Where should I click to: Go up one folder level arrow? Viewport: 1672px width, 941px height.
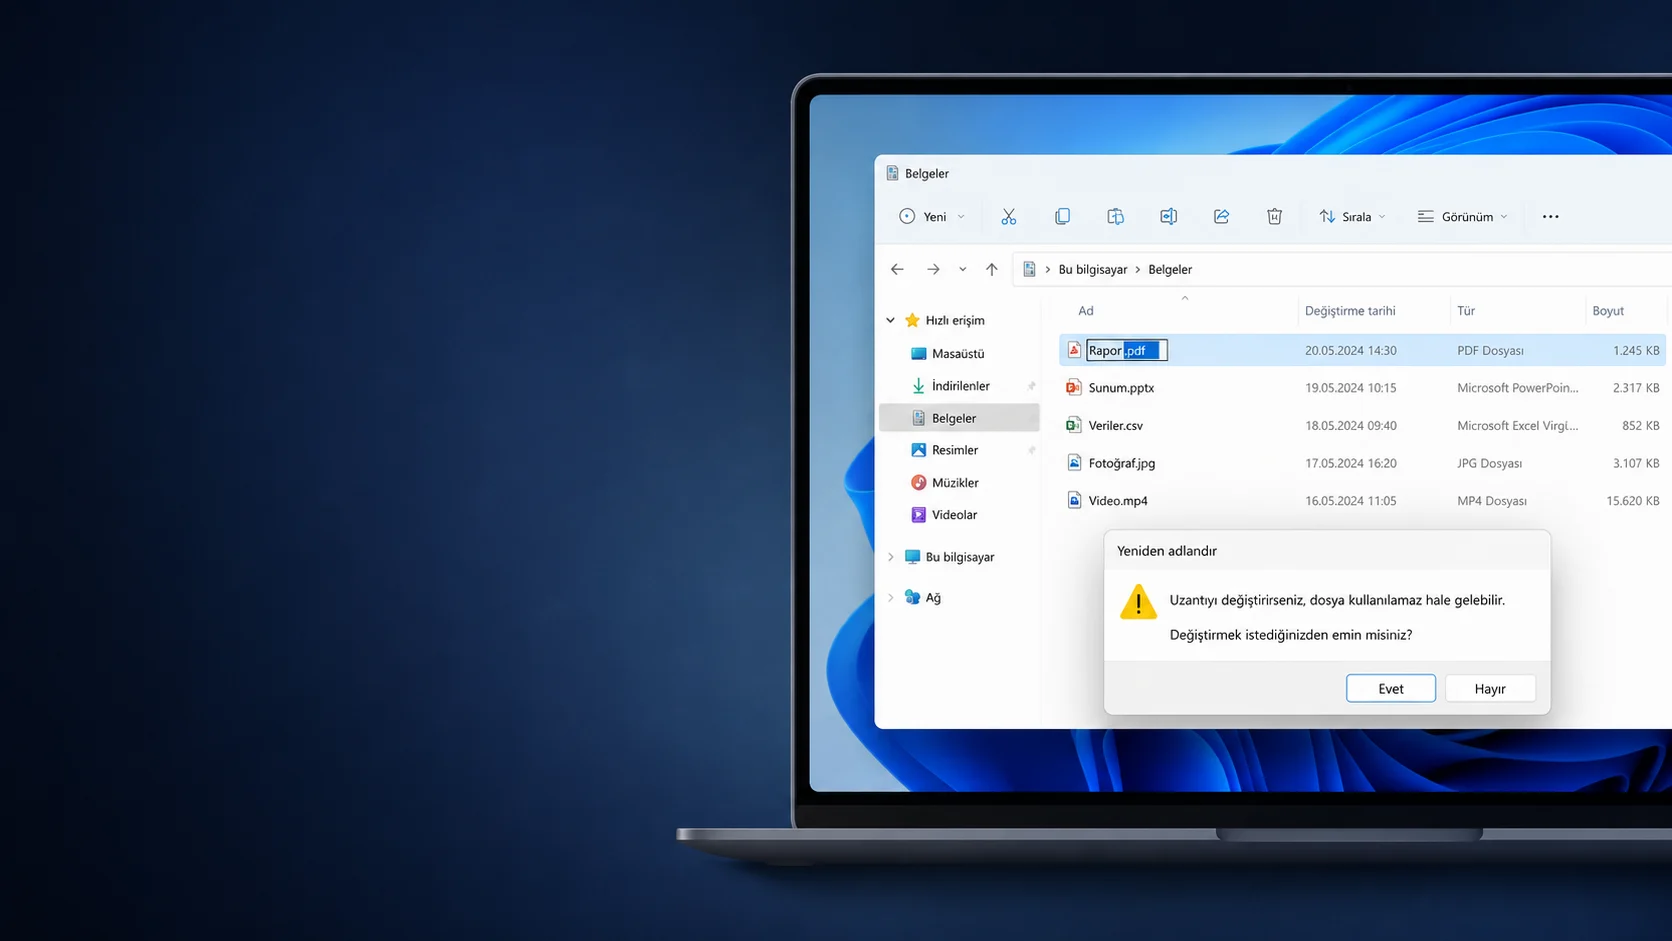[991, 269]
